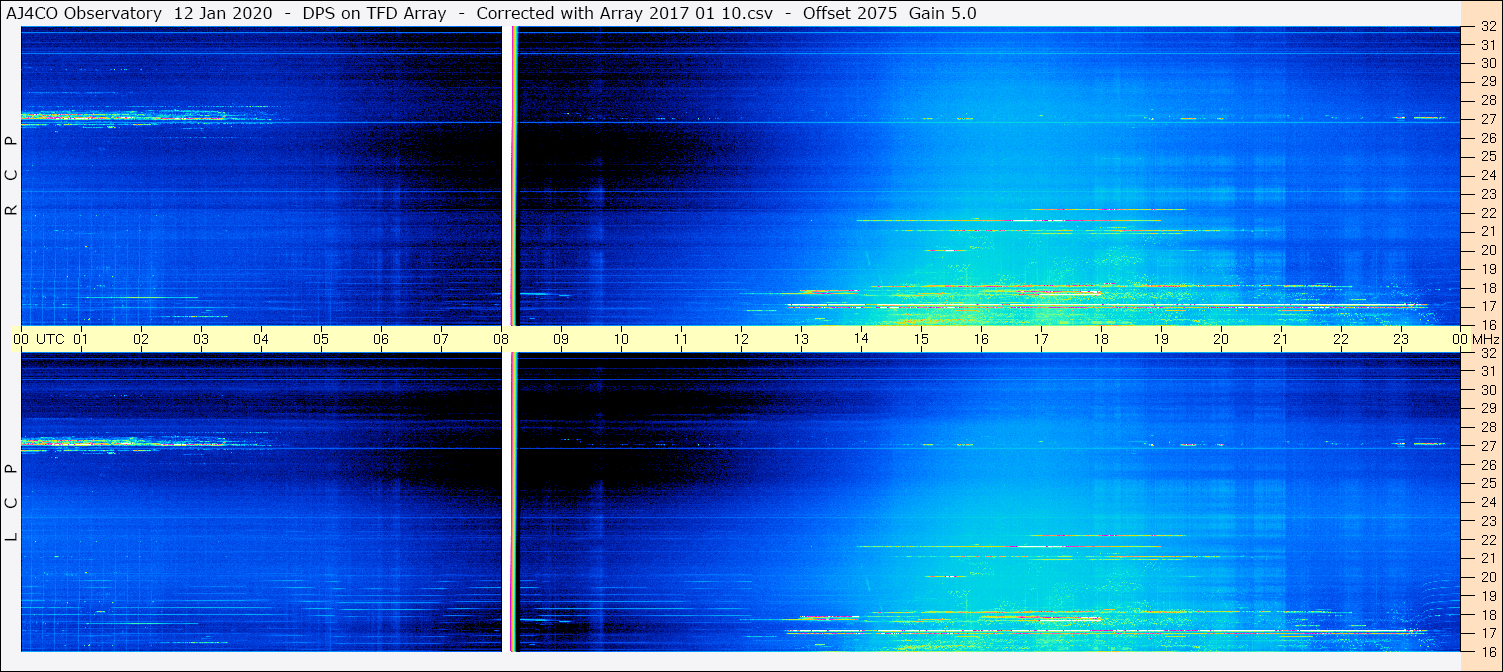Click the 06 hour marker
This screenshot has height=672, width=1503.
click(381, 339)
